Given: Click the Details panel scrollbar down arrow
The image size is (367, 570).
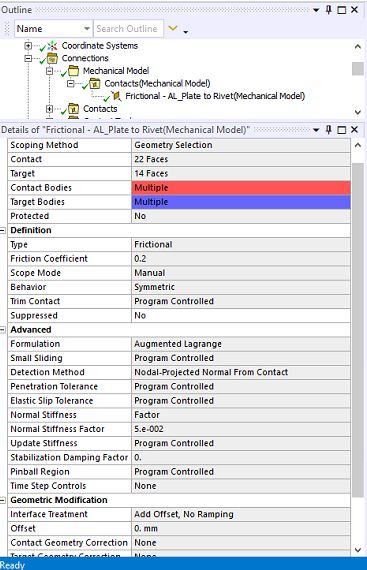Looking at the screenshot, I should (x=358, y=550).
